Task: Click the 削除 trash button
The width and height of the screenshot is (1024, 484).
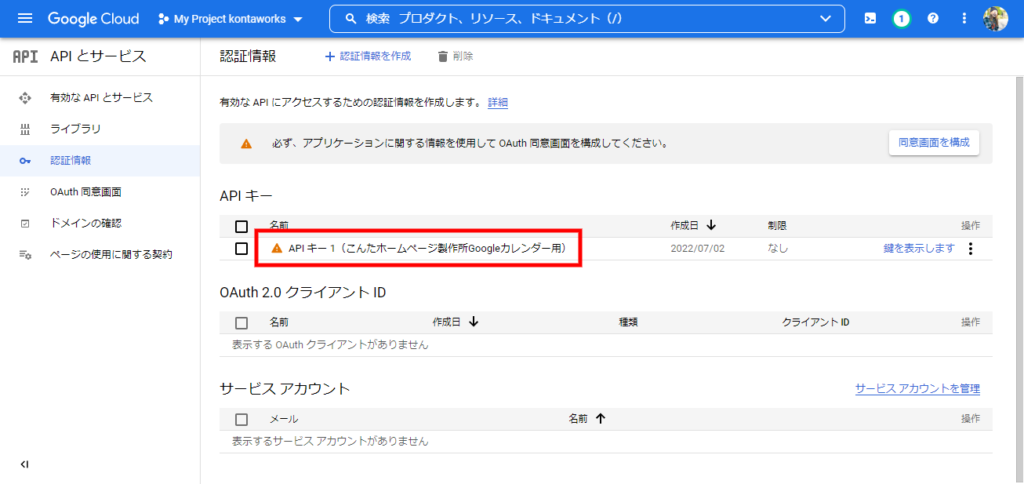Action: coord(455,56)
